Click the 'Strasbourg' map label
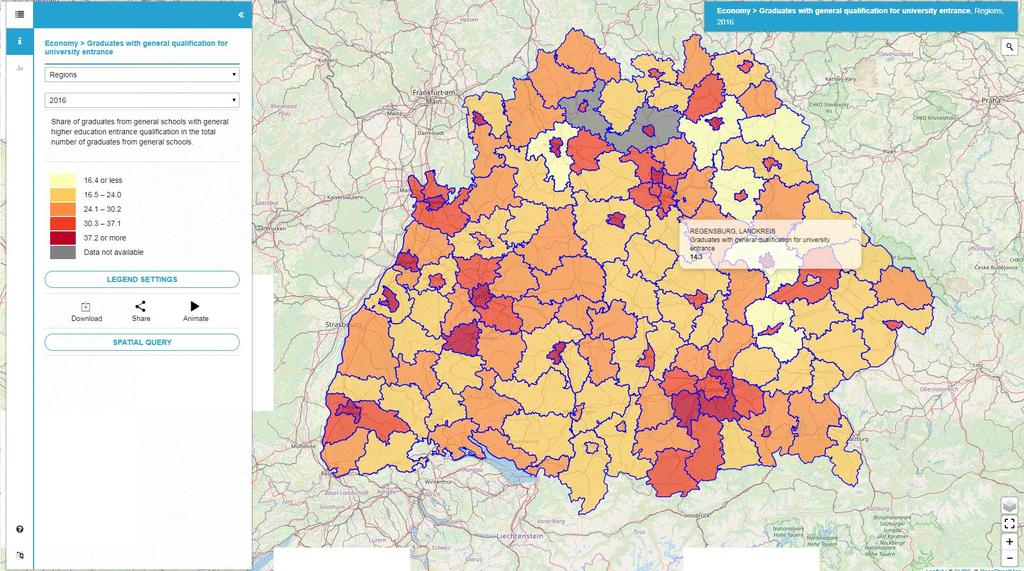Screen dimensions: 1024x571 click(344, 325)
